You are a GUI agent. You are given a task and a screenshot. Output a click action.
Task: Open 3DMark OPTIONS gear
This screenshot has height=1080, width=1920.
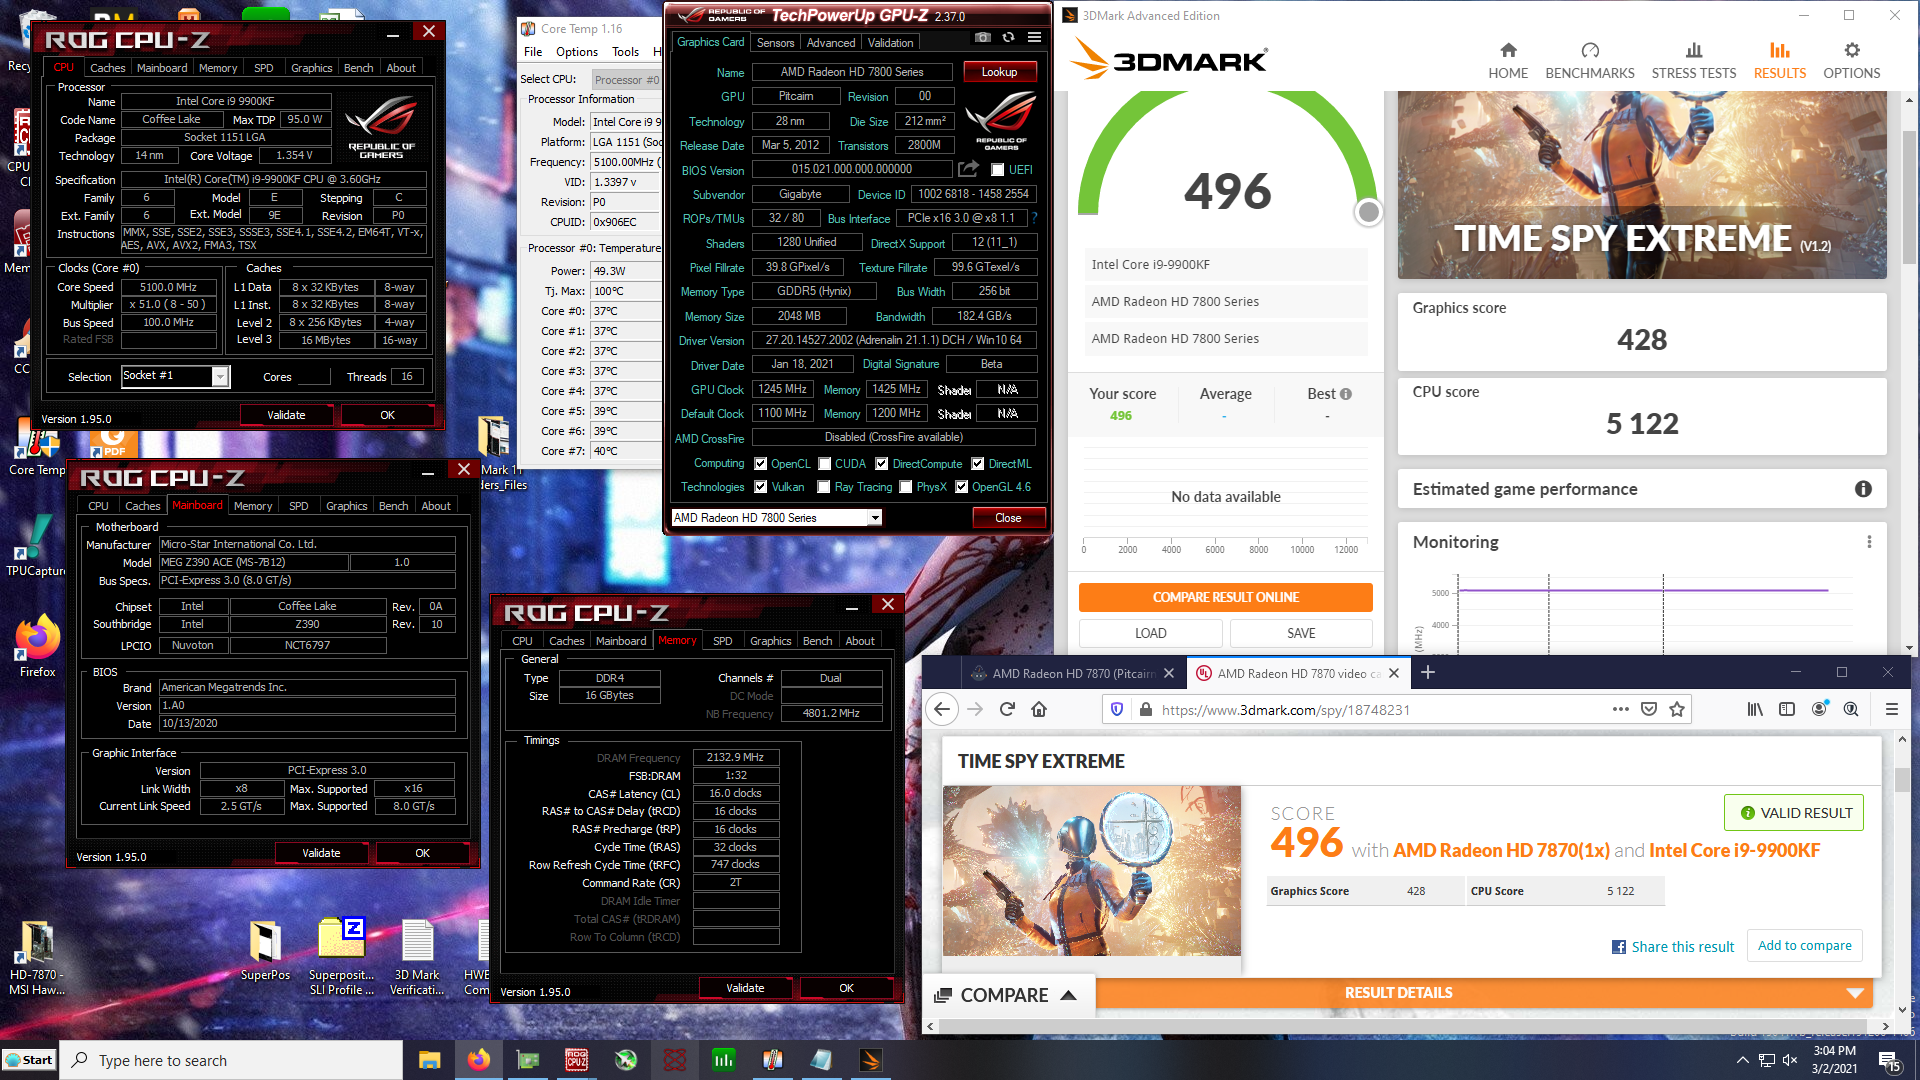coord(1852,61)
